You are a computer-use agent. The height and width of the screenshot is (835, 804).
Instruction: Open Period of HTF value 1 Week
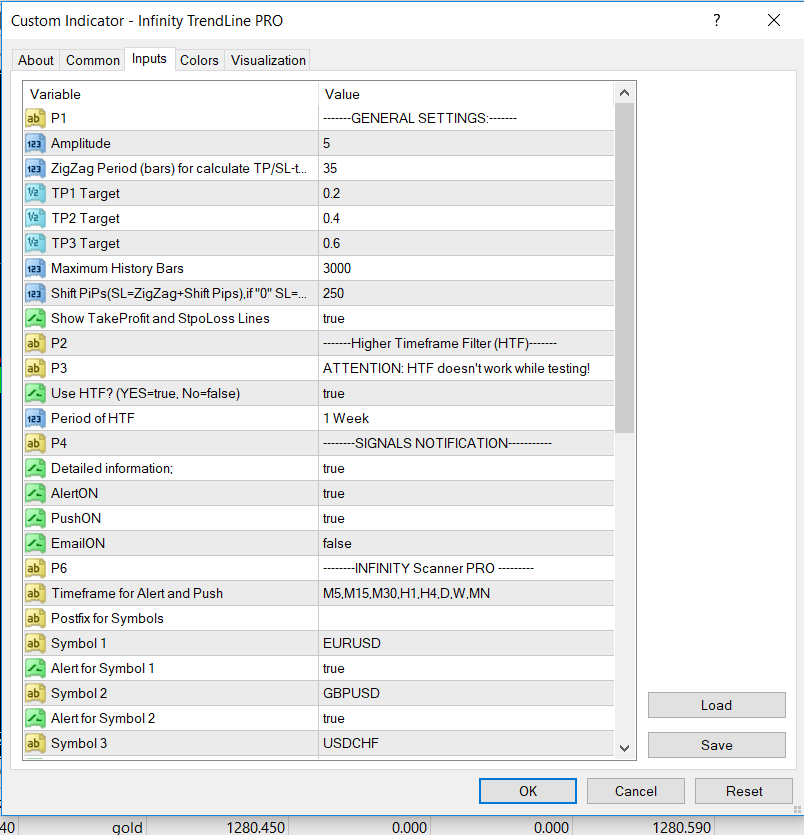[466, 419]
